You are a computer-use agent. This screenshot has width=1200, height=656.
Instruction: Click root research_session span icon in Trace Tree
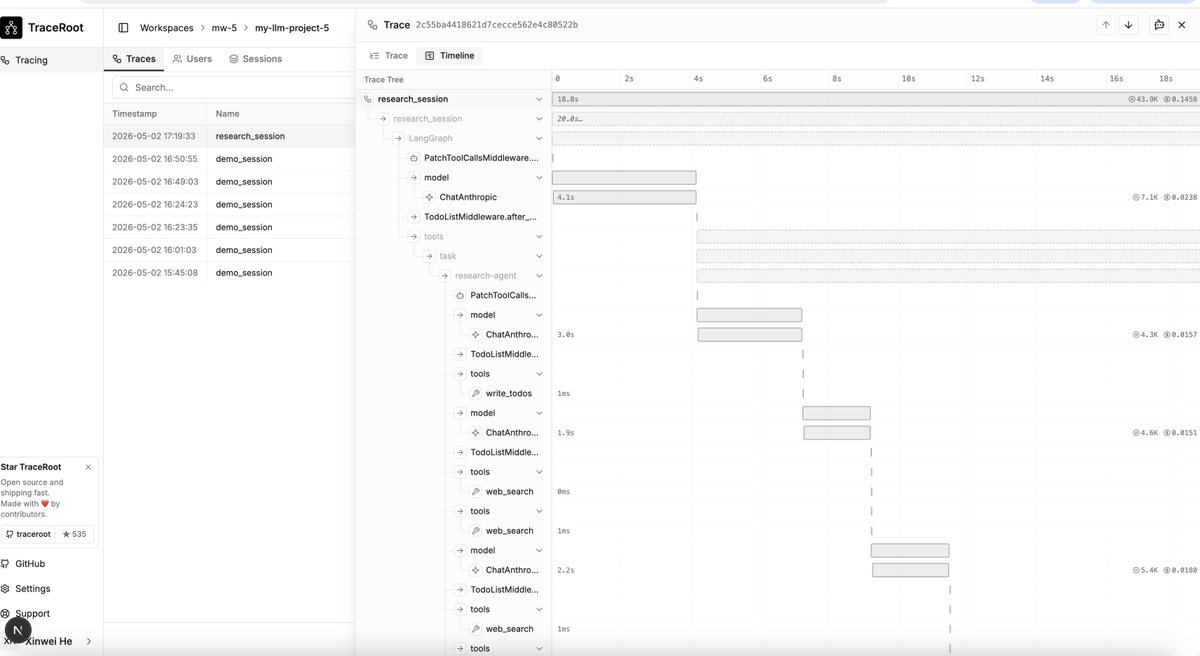(368, 99)
